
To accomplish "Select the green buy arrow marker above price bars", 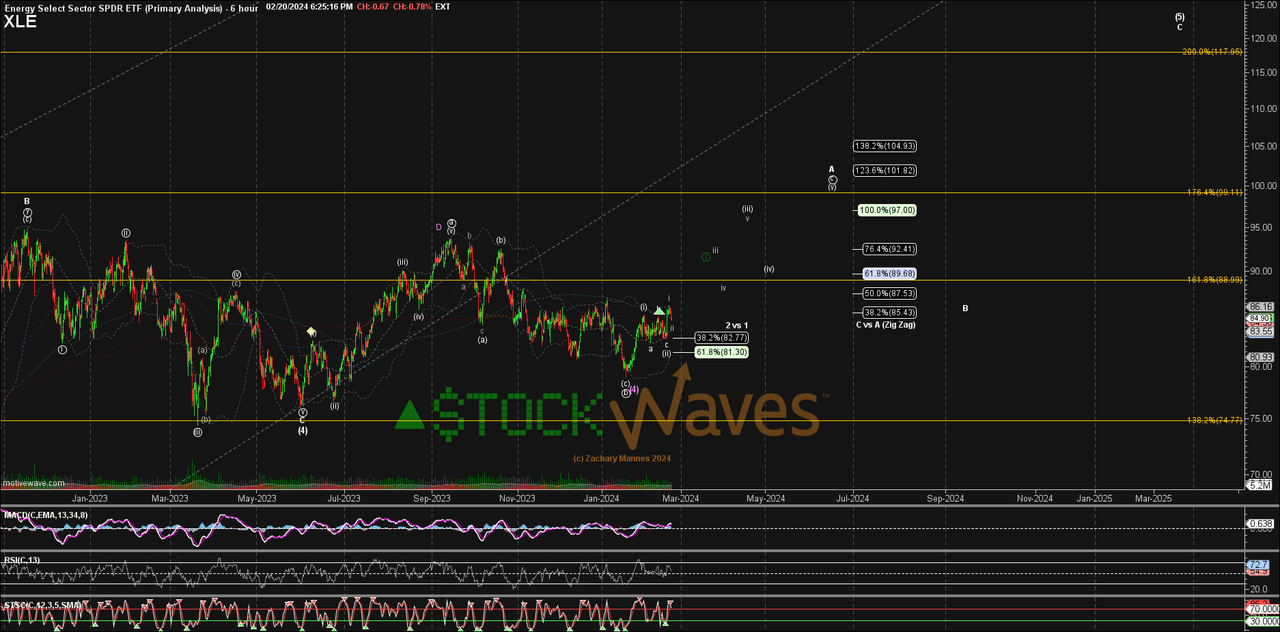I will click(x=660, y=312).
